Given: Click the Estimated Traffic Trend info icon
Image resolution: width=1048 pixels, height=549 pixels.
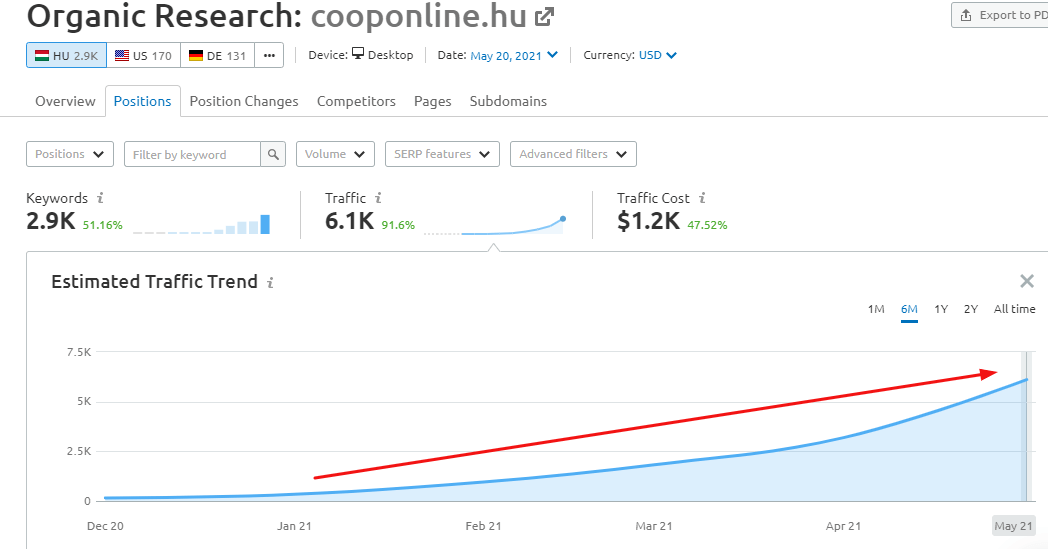Looking at the screenshot, I should (270, 282).
